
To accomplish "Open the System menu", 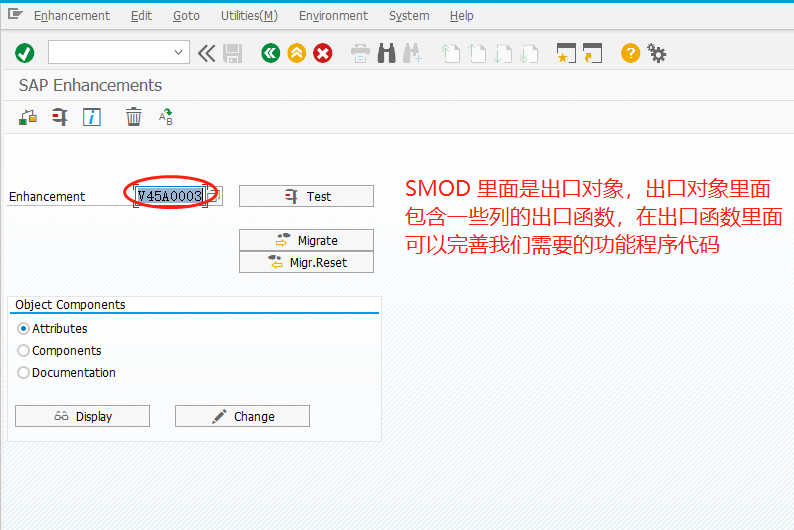I will click(409, 16).
